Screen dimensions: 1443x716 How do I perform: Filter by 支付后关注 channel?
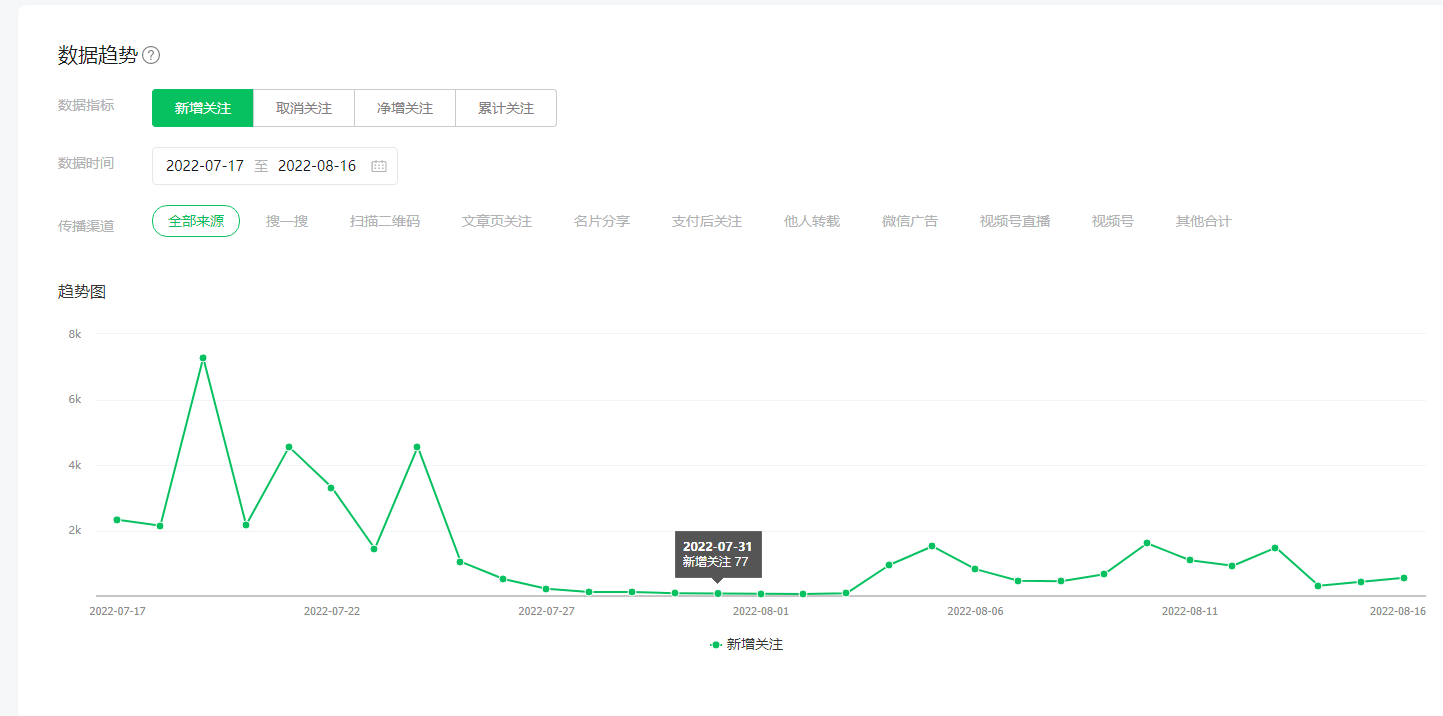(x=707, y=221)
